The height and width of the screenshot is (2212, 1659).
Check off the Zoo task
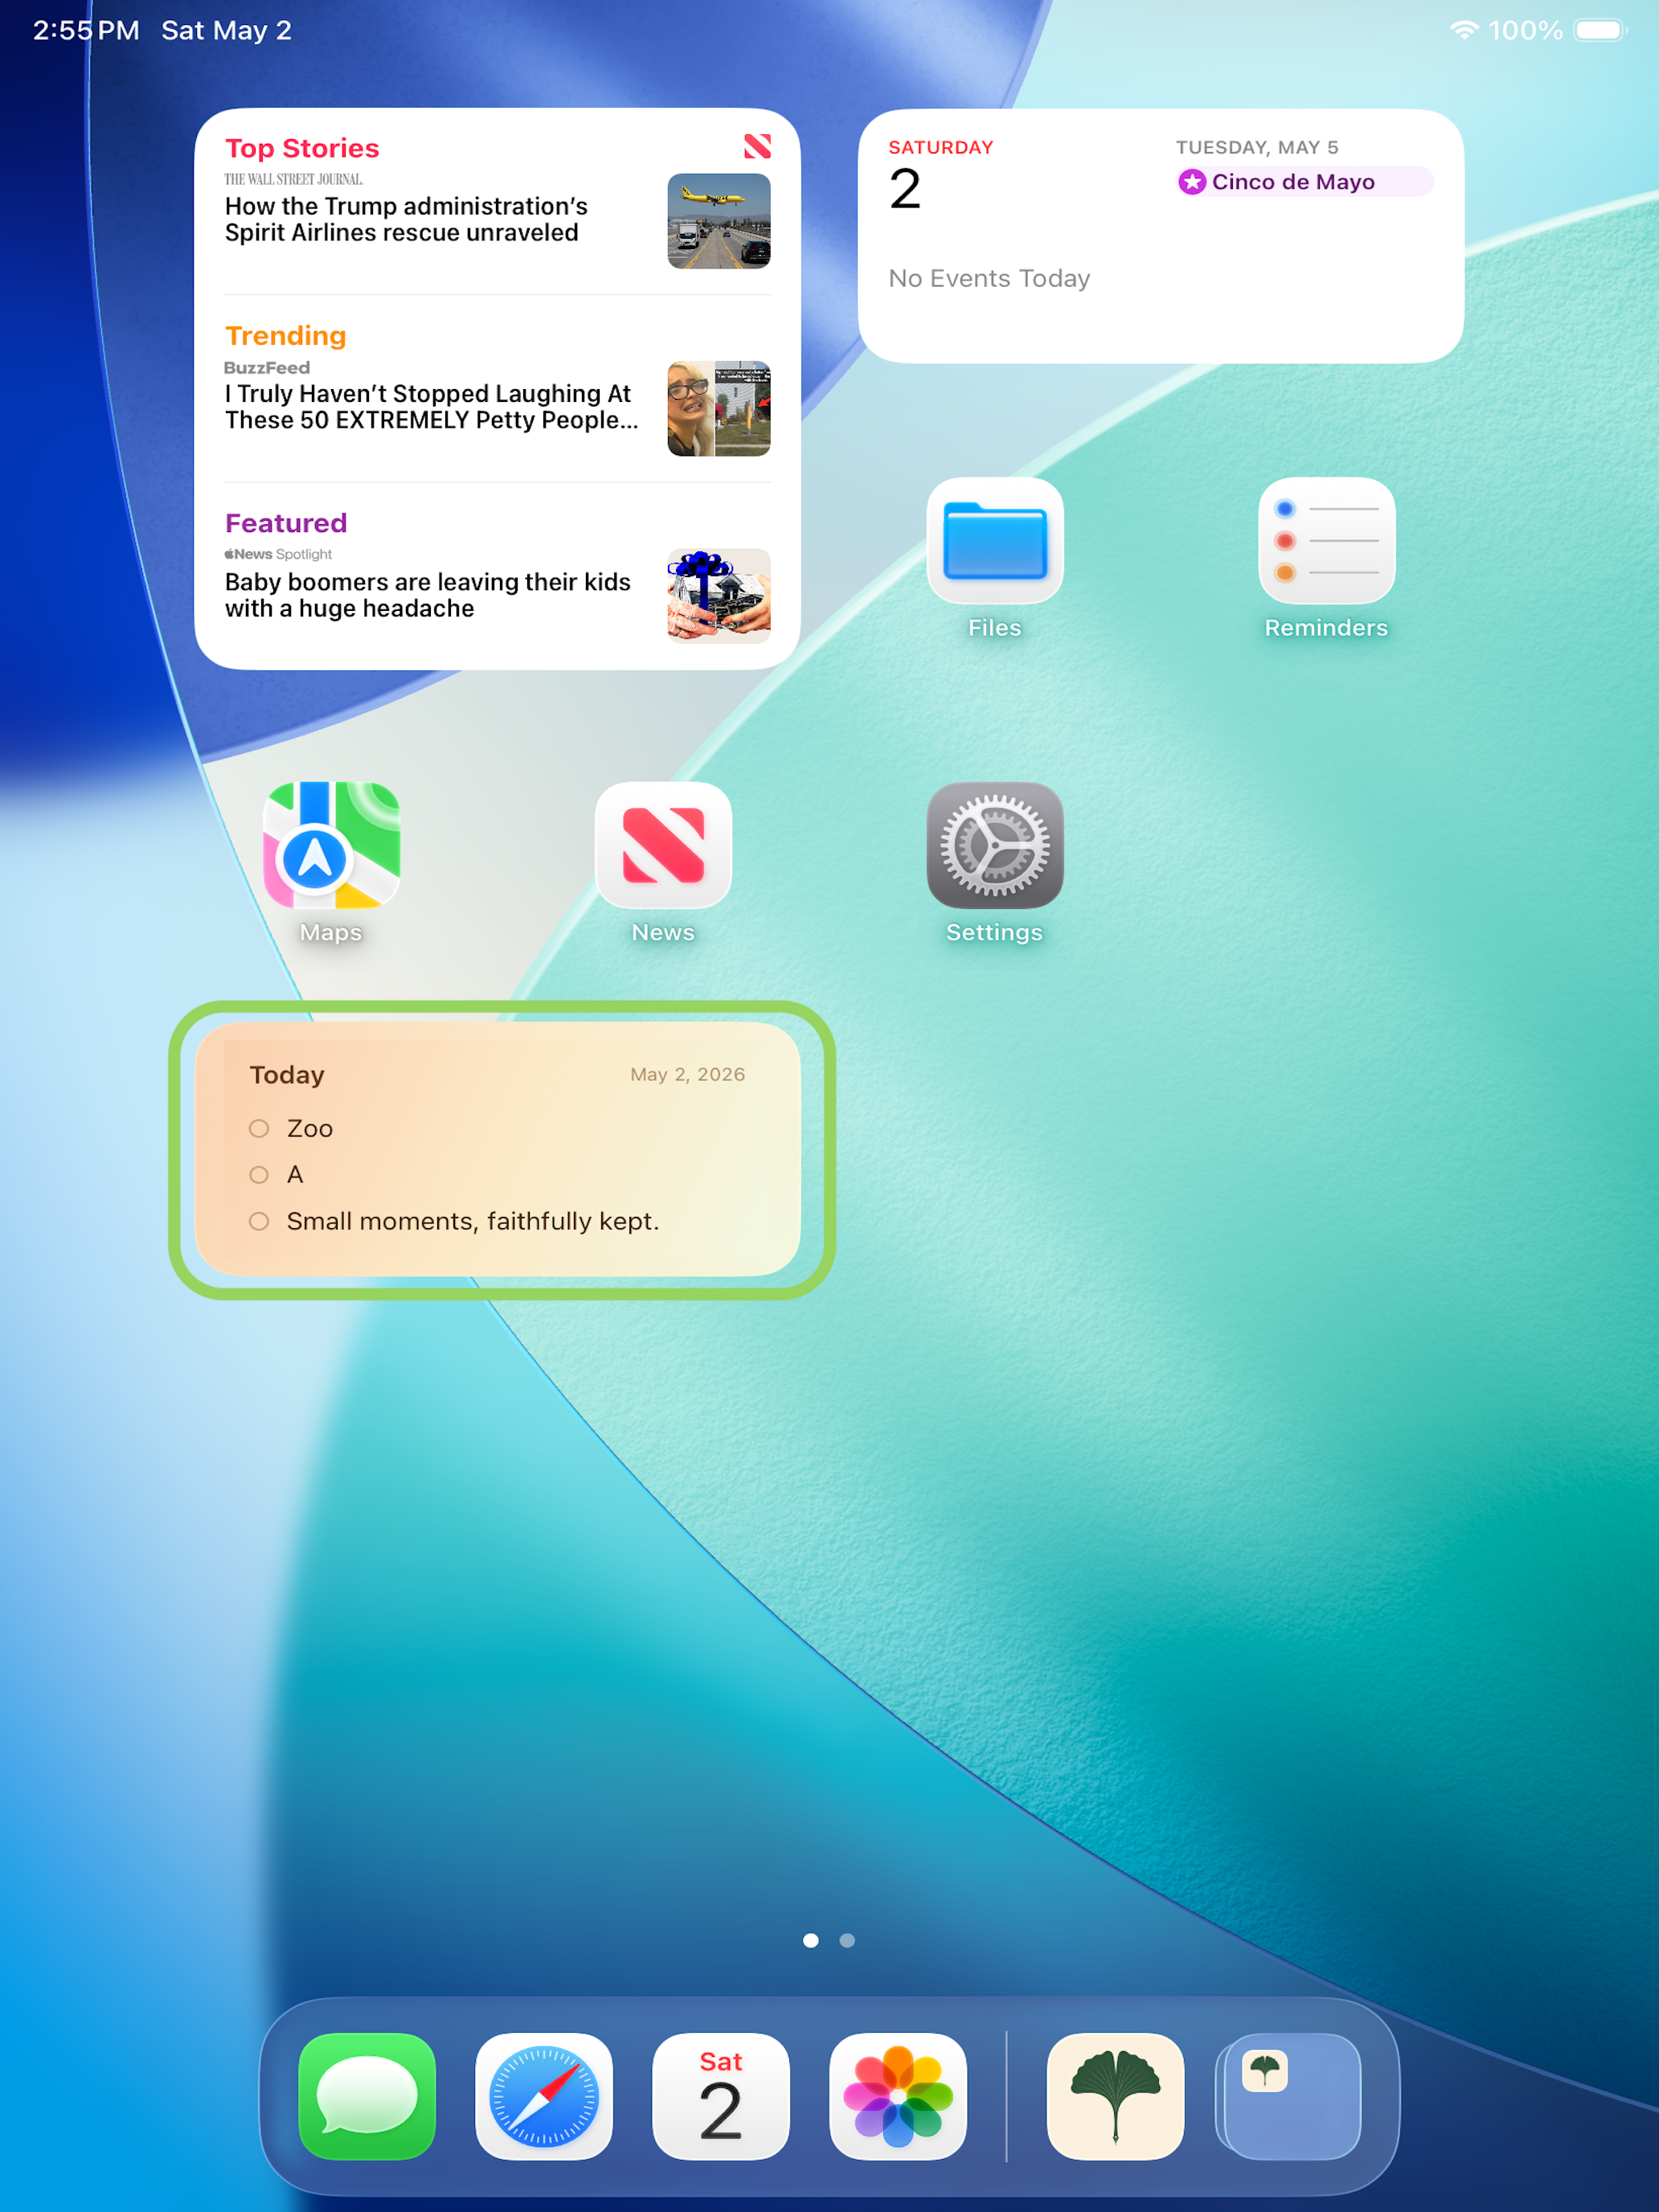259,1128
